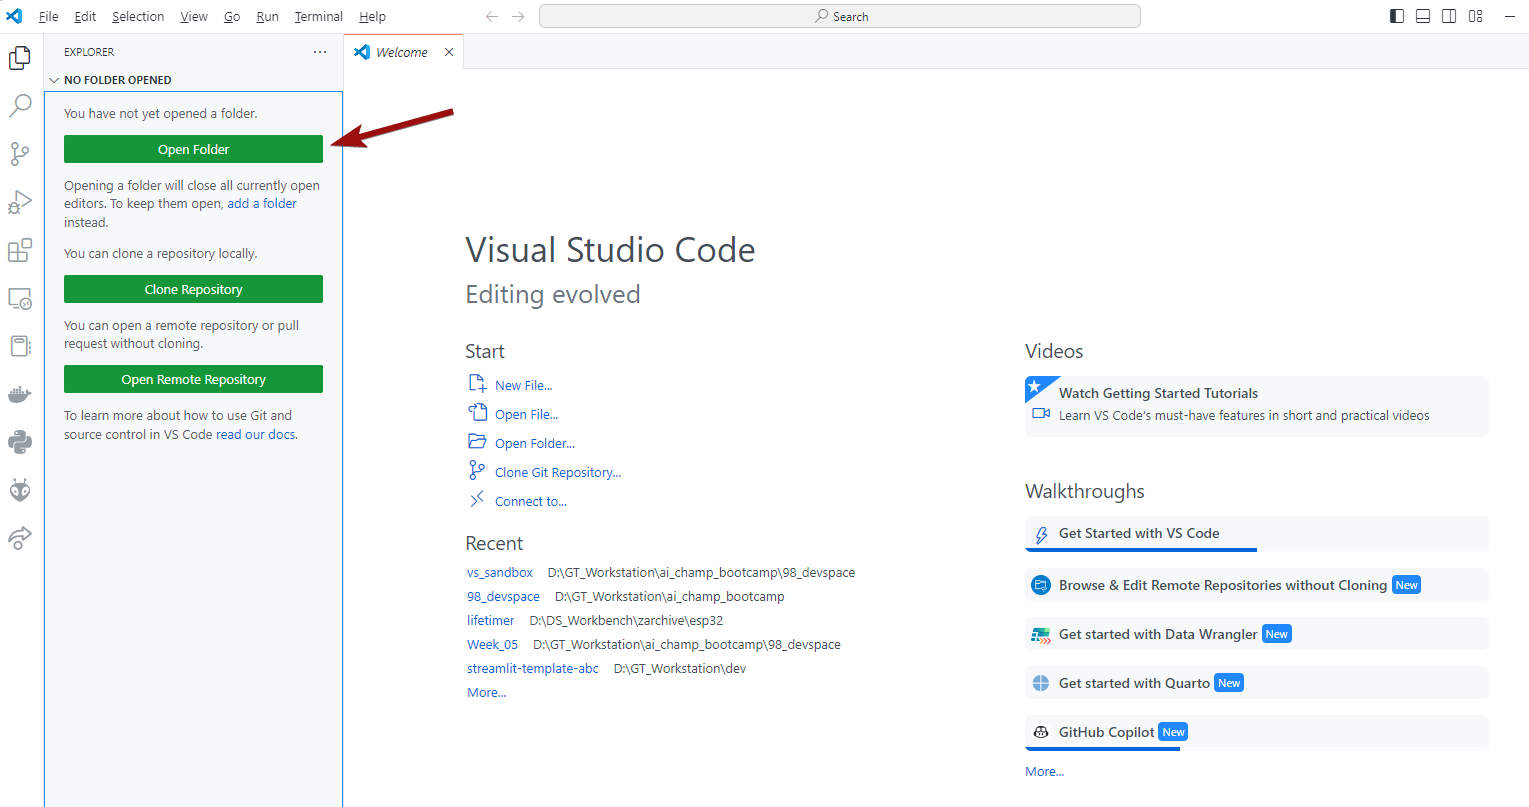
Task: Click More... under Walkthroughs
Action: click(1045, 772)
